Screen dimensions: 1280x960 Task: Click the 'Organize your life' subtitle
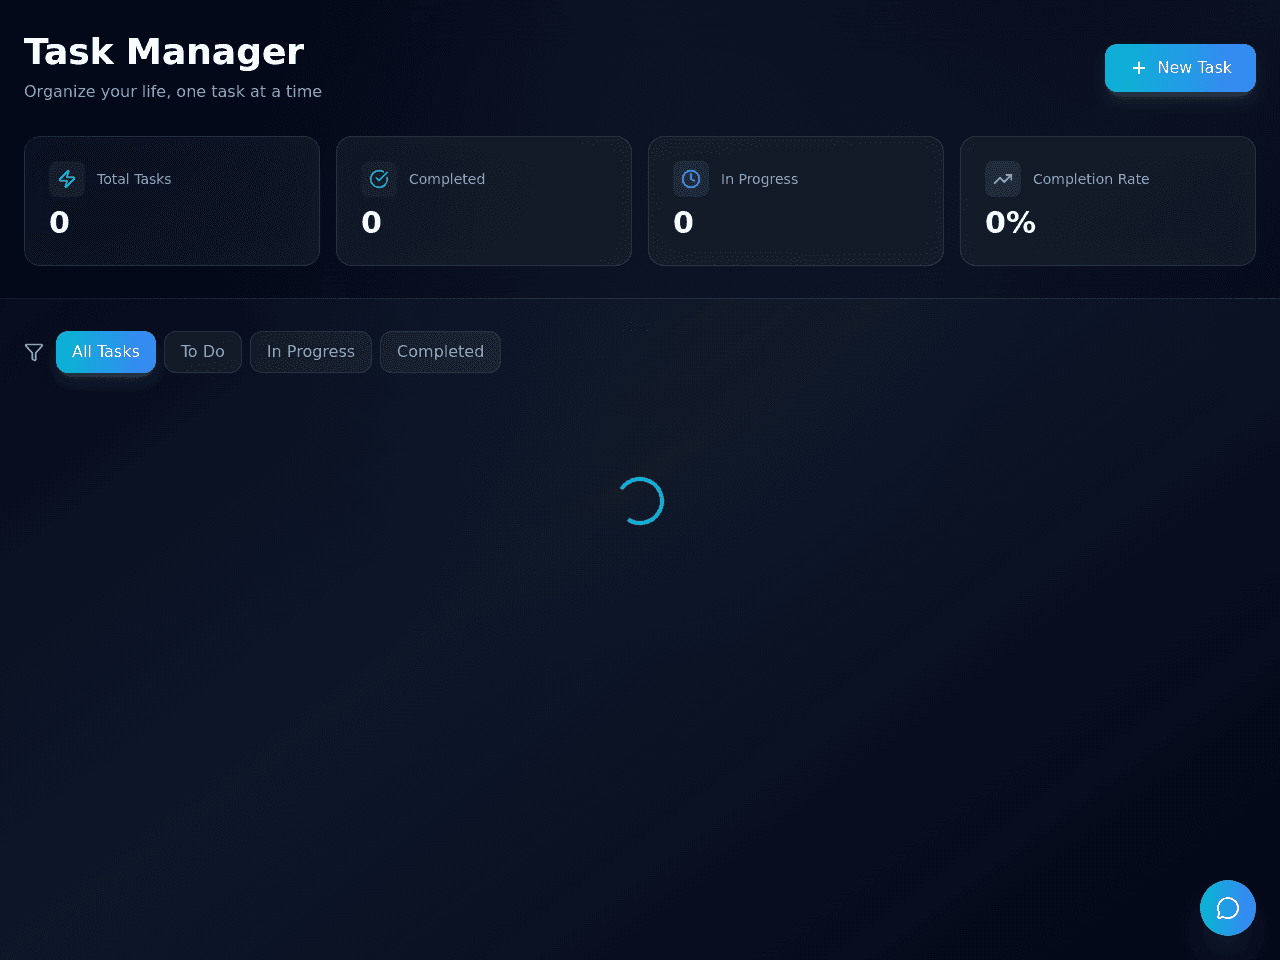click(x=173, y=91)
